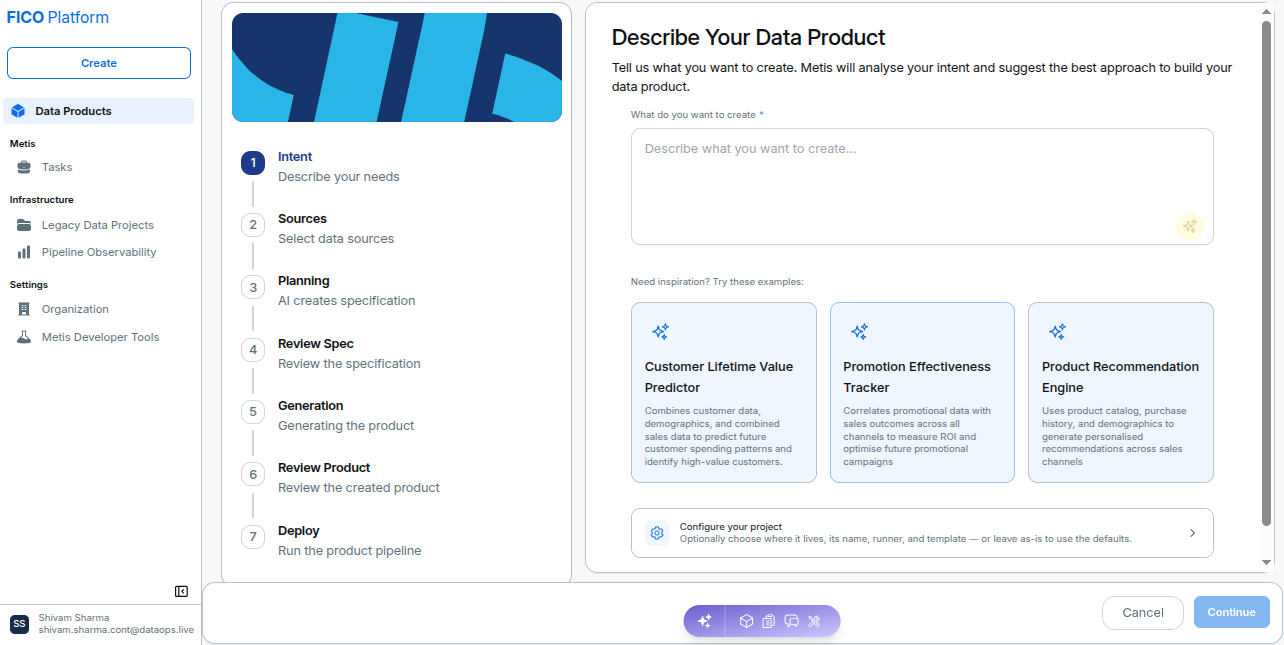1284x645 pixels.
Task: Click step 3 Planning circle
Action: click(253, 287)
